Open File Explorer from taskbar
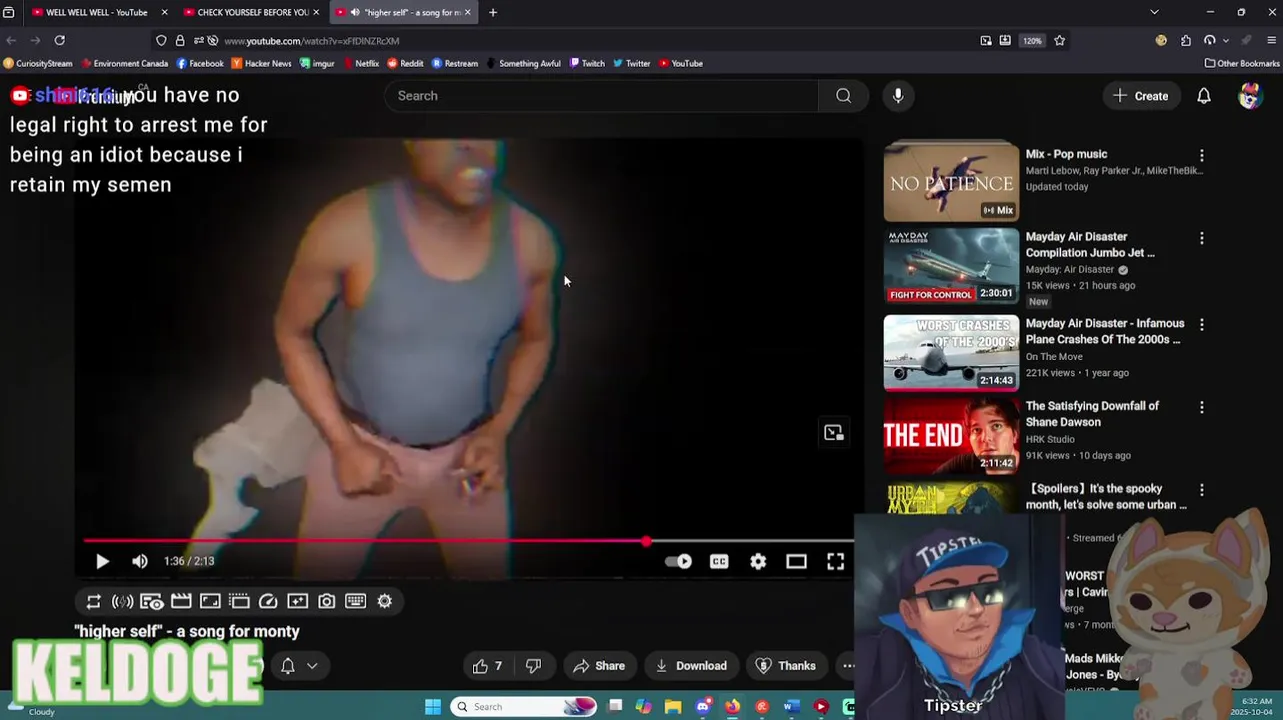Screen dimensions: 1283x720 [673, 707]
